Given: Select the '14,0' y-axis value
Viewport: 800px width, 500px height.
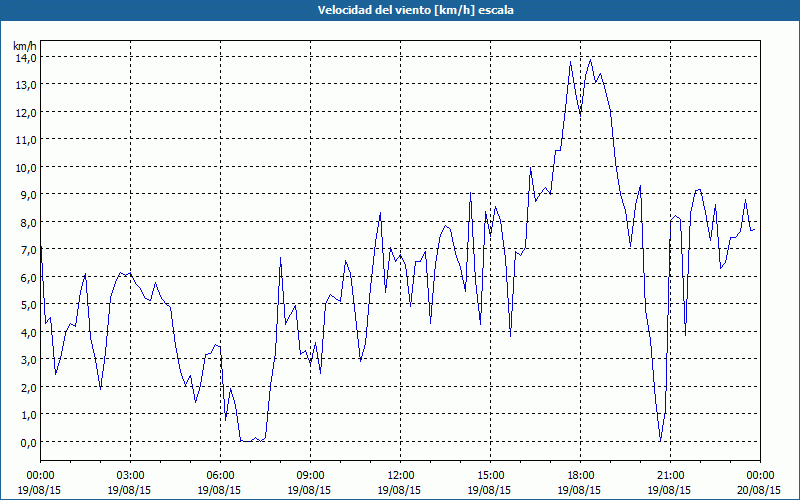Looking at the screenshot, I should pos(27,58).
